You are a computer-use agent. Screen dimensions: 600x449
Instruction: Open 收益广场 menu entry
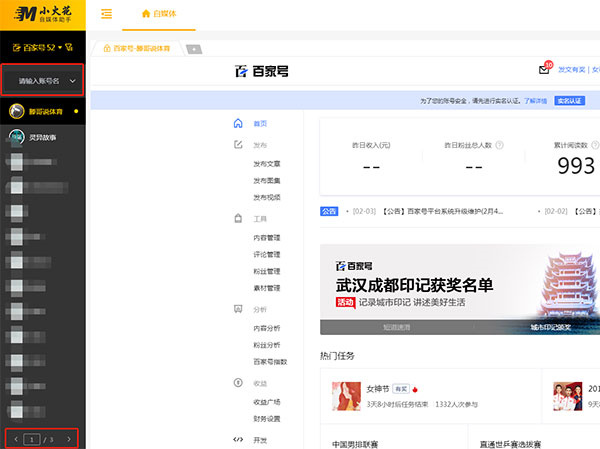(267, 402)
